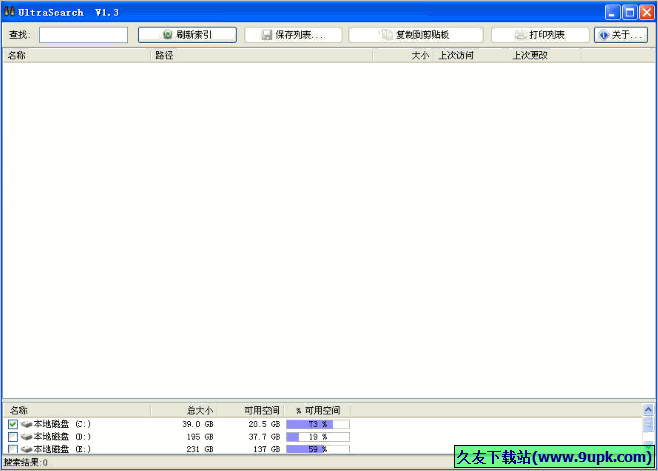658x471 pixels.
Task: Click the 195 GB total size cell
Action: [x=200, y=437]
